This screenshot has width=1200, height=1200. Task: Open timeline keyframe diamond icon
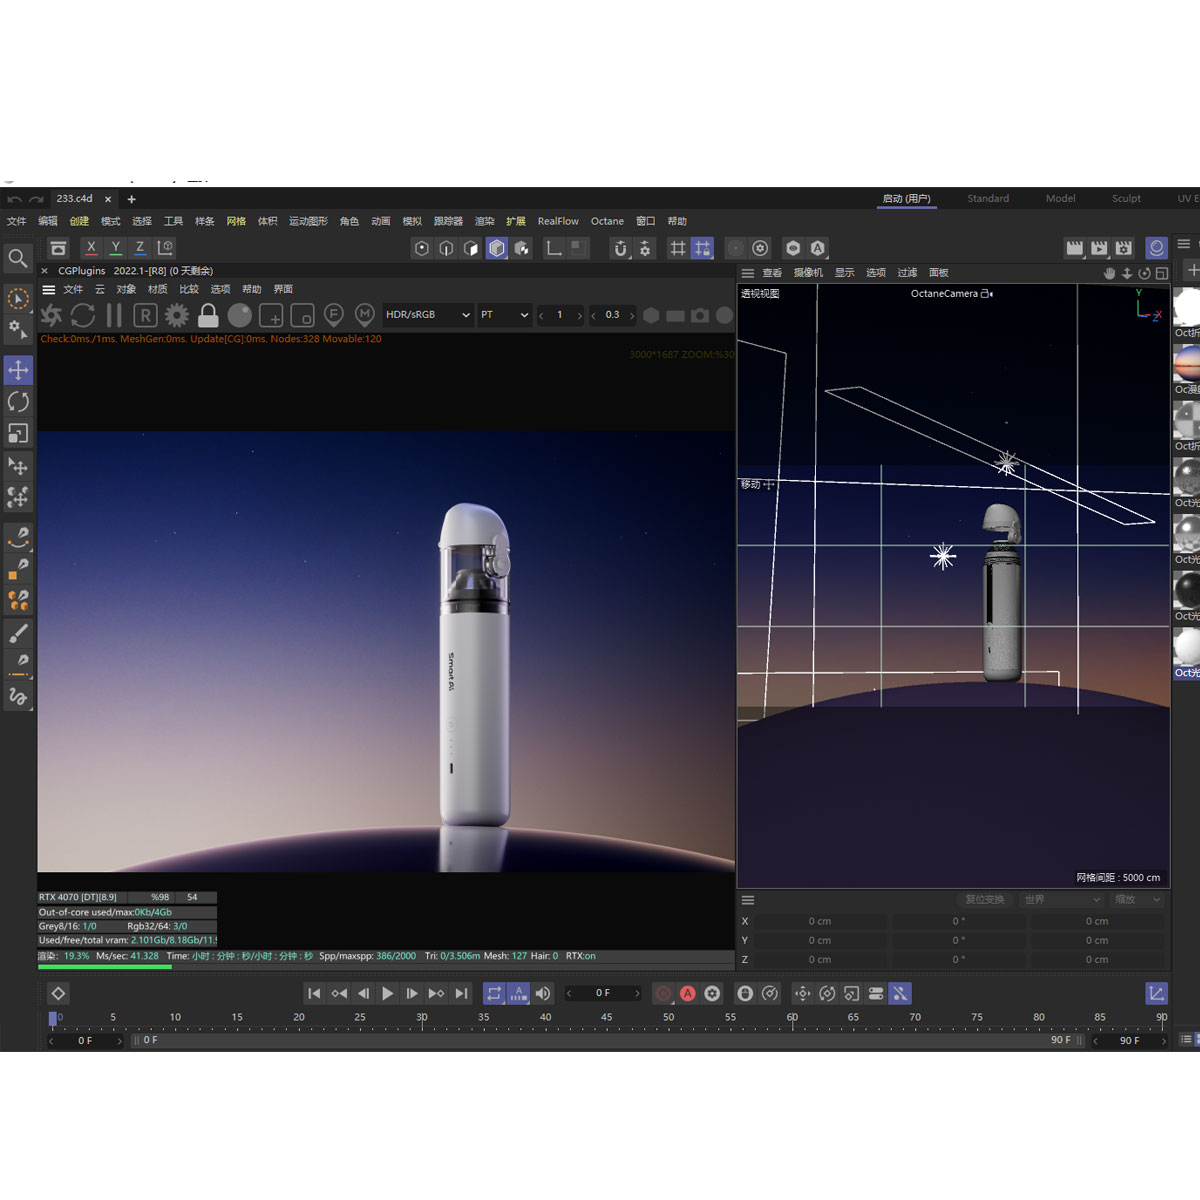(x=58, y=994)
